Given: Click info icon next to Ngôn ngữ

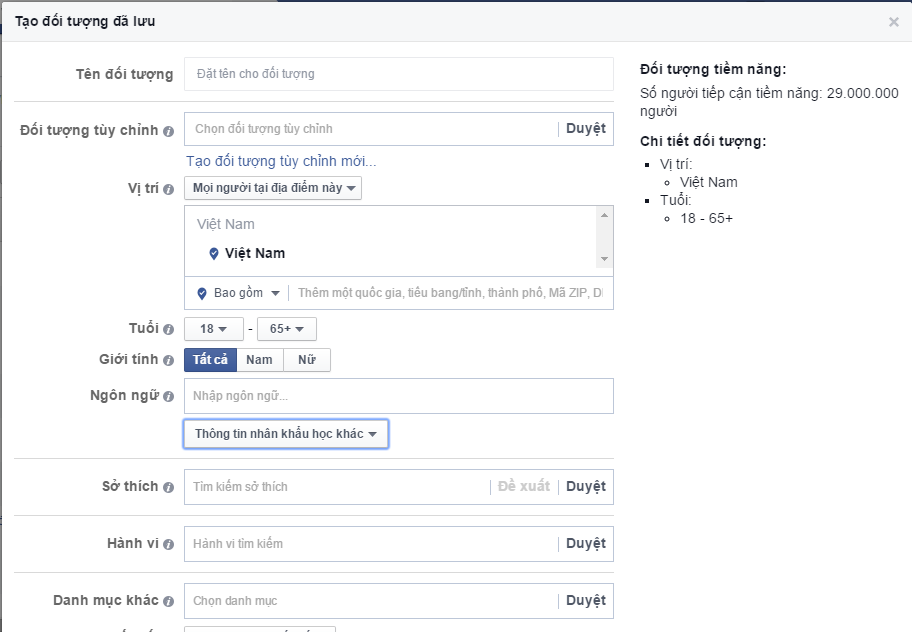Looking at the screenshot, I should pos(168,396).
